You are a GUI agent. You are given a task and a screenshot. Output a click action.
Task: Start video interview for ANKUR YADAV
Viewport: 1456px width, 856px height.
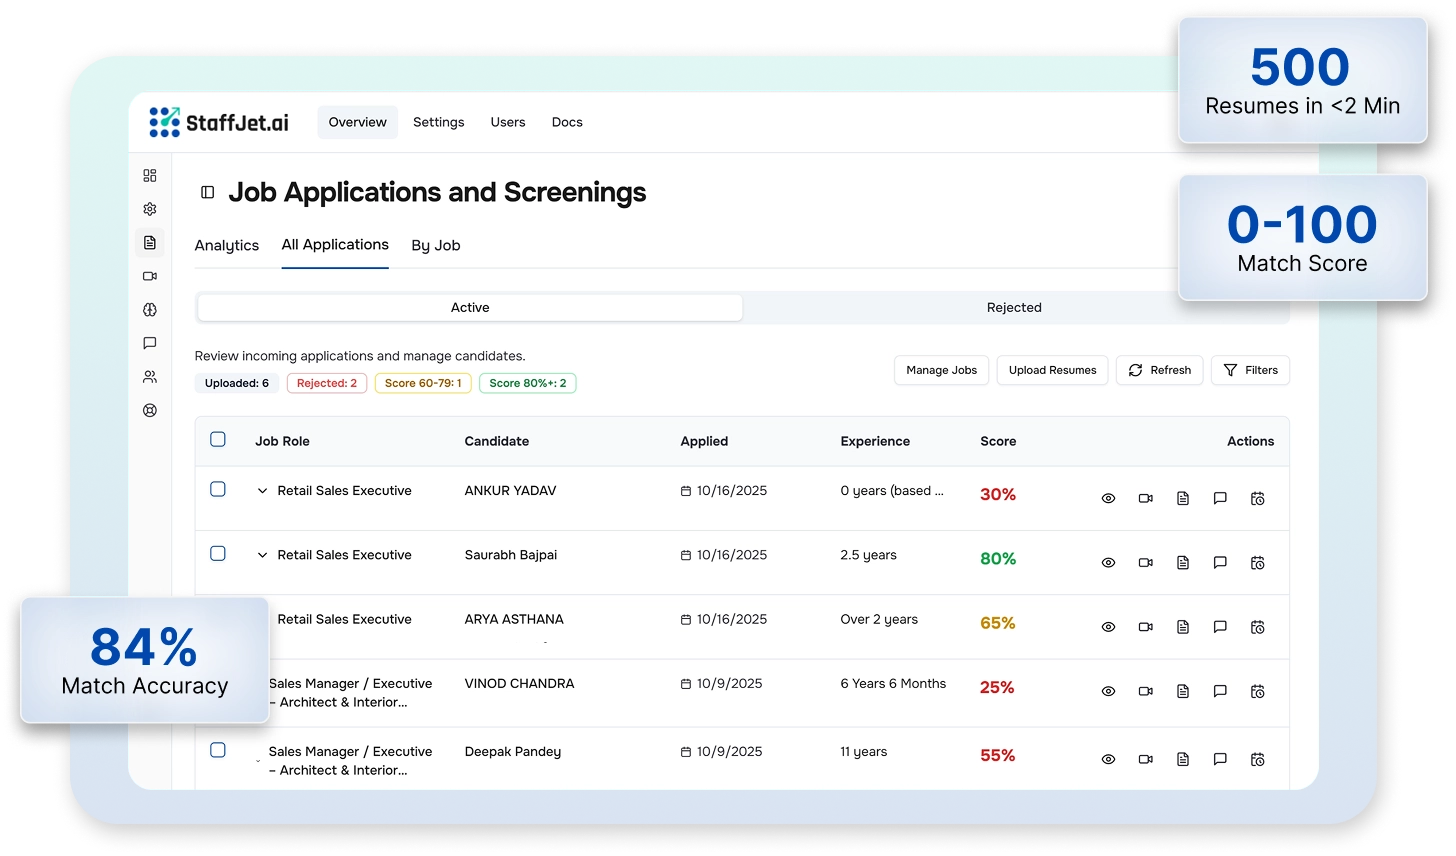pos(1145,498)
